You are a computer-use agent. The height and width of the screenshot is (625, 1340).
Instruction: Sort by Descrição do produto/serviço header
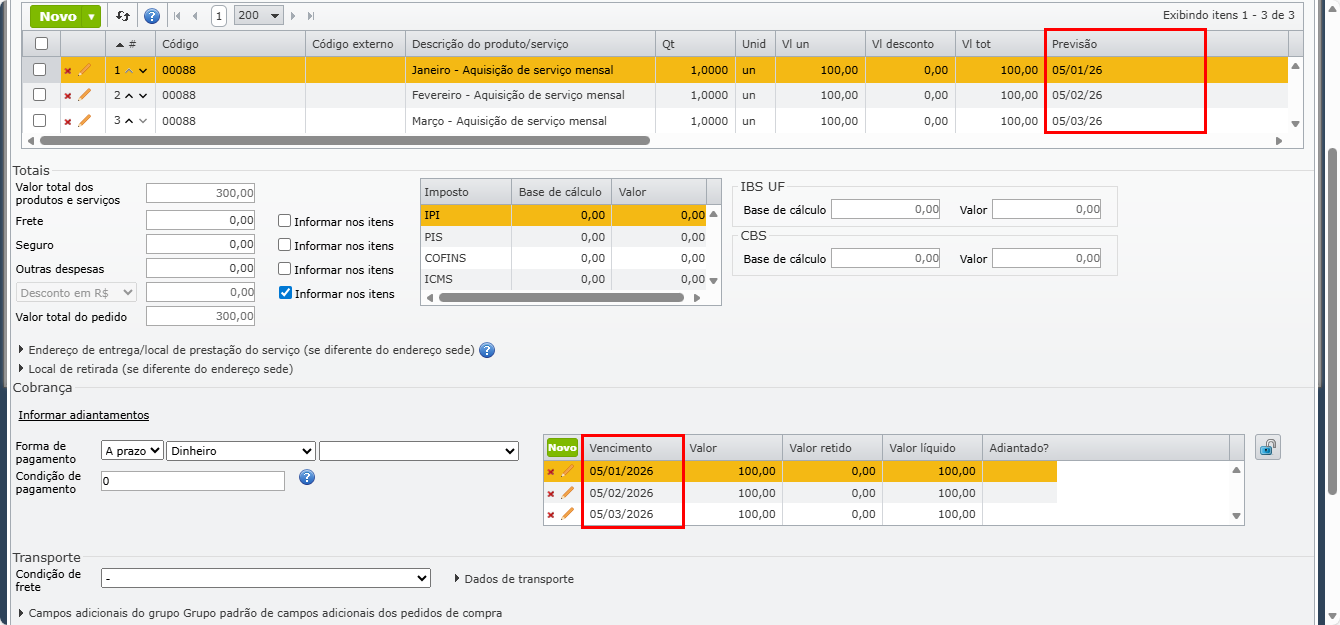(530, 44)
